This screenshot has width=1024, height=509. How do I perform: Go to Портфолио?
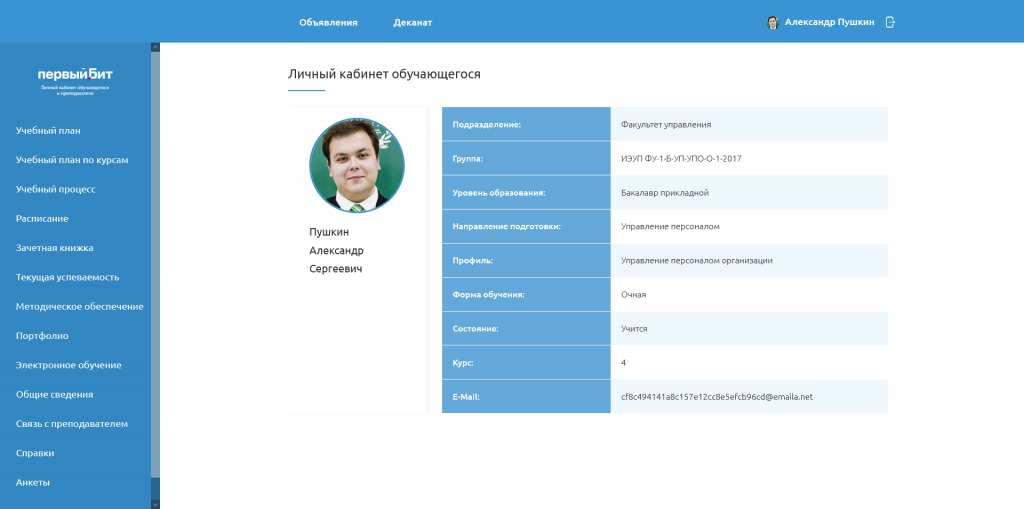[x=42, y=336]
